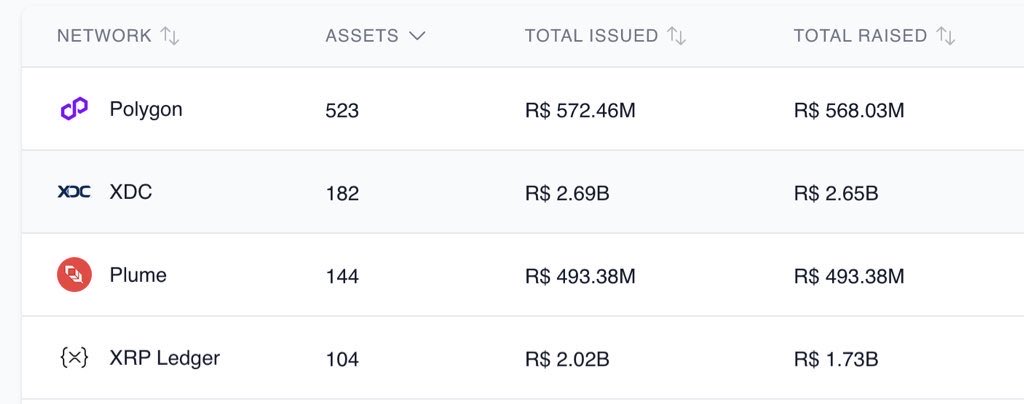This screenshot has height=404, width=1024.
Task: Click the XDC network logo icon
Action: 74,192
